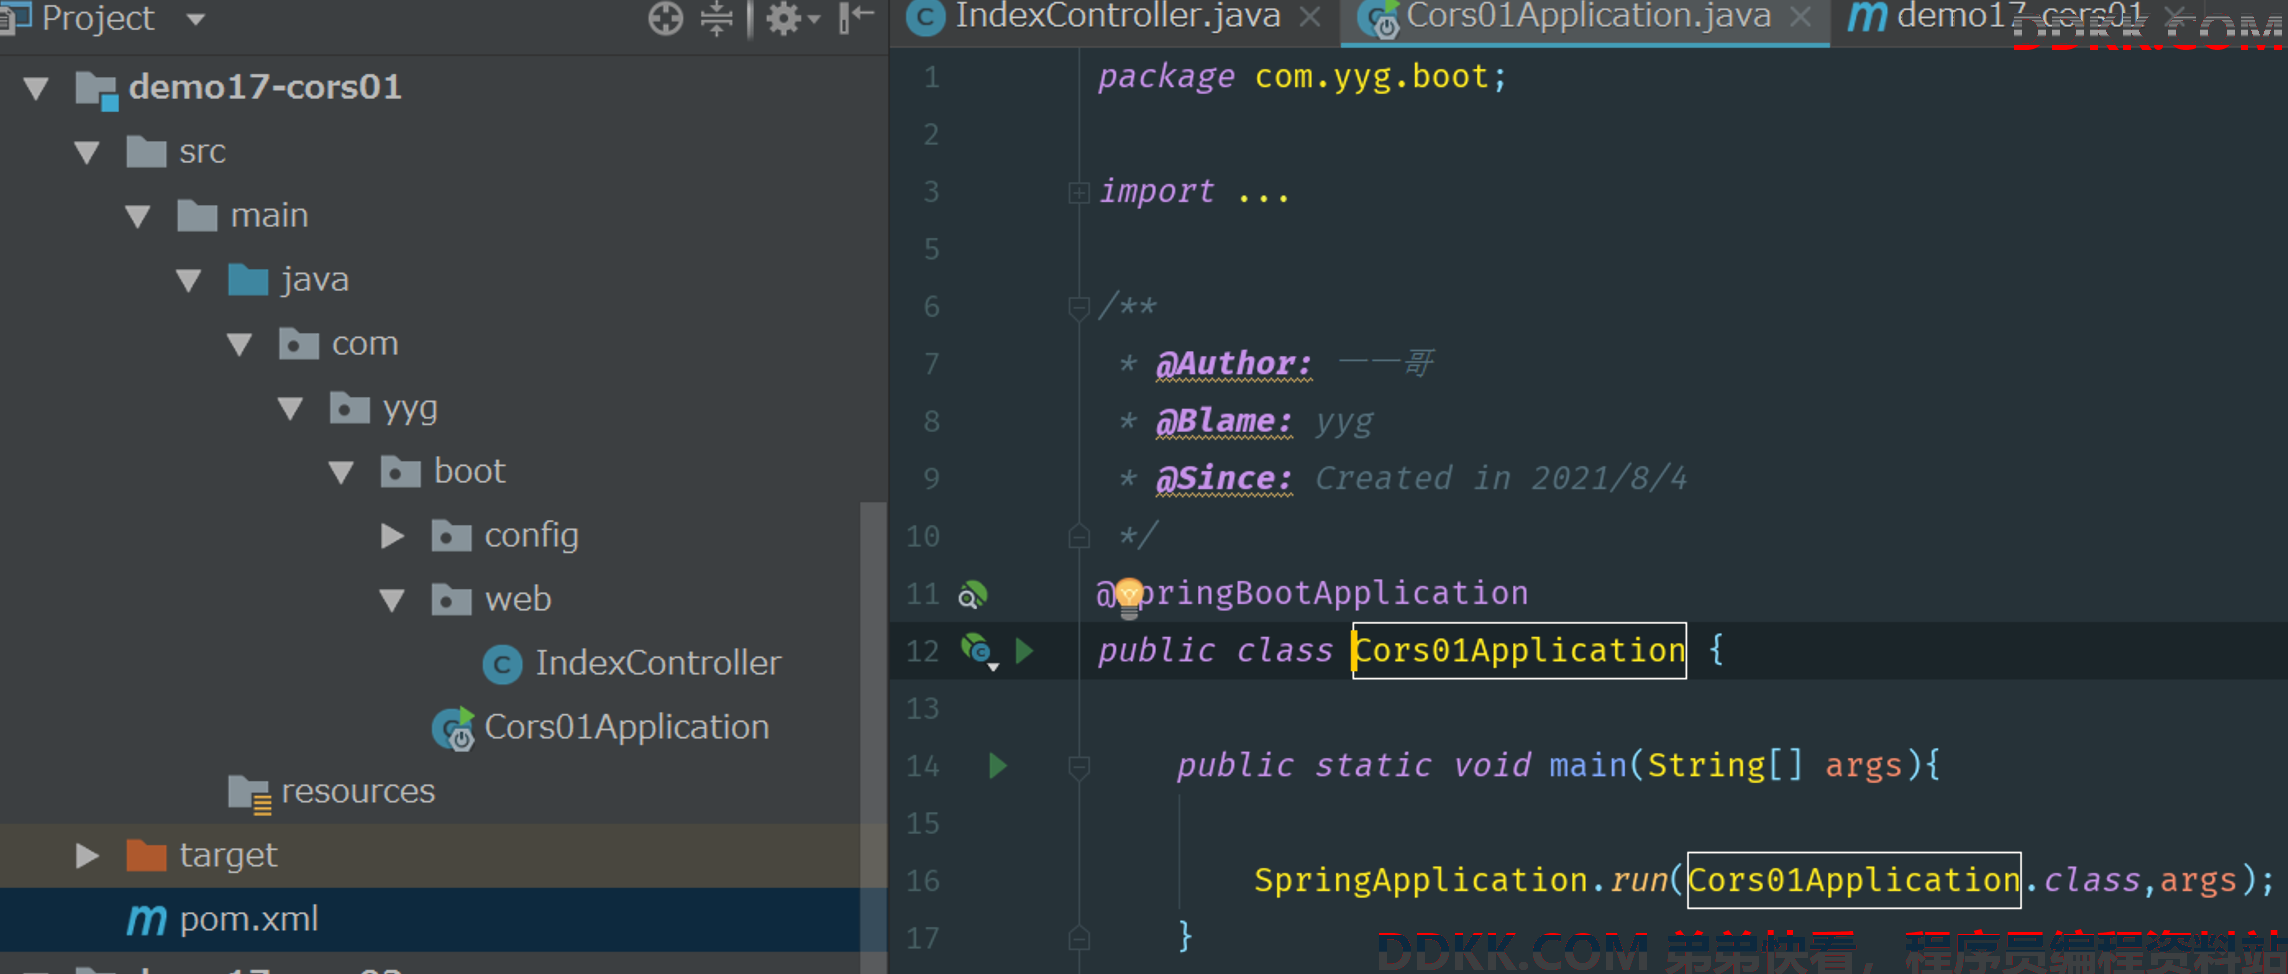Screen dimensions: 2288x974
Task: Click the locate/scroll from source crosshair icon
Action: 665,18
